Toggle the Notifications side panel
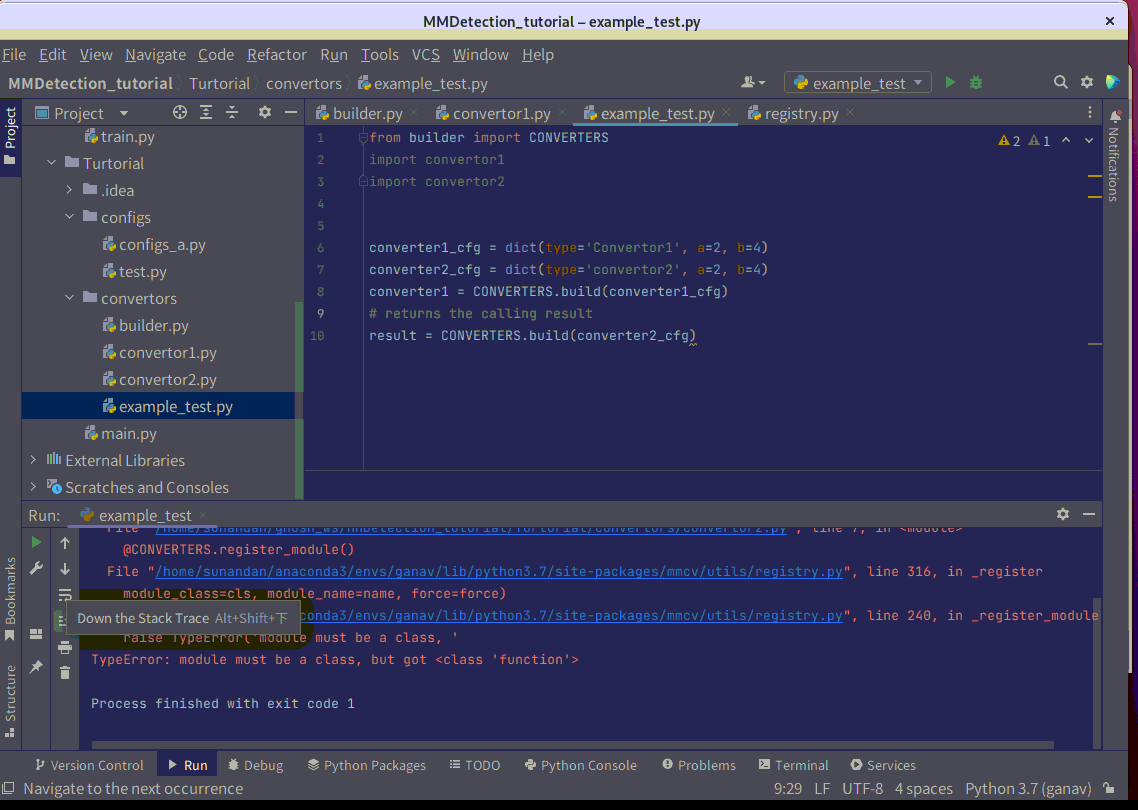Image resolution: width=1138 pixels, height=810 pixels. pyautogui.click(x=1114, y=155)
